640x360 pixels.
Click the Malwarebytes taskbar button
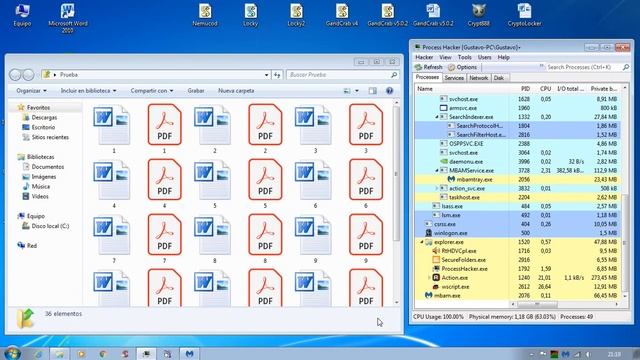click(x=189, y=353)
